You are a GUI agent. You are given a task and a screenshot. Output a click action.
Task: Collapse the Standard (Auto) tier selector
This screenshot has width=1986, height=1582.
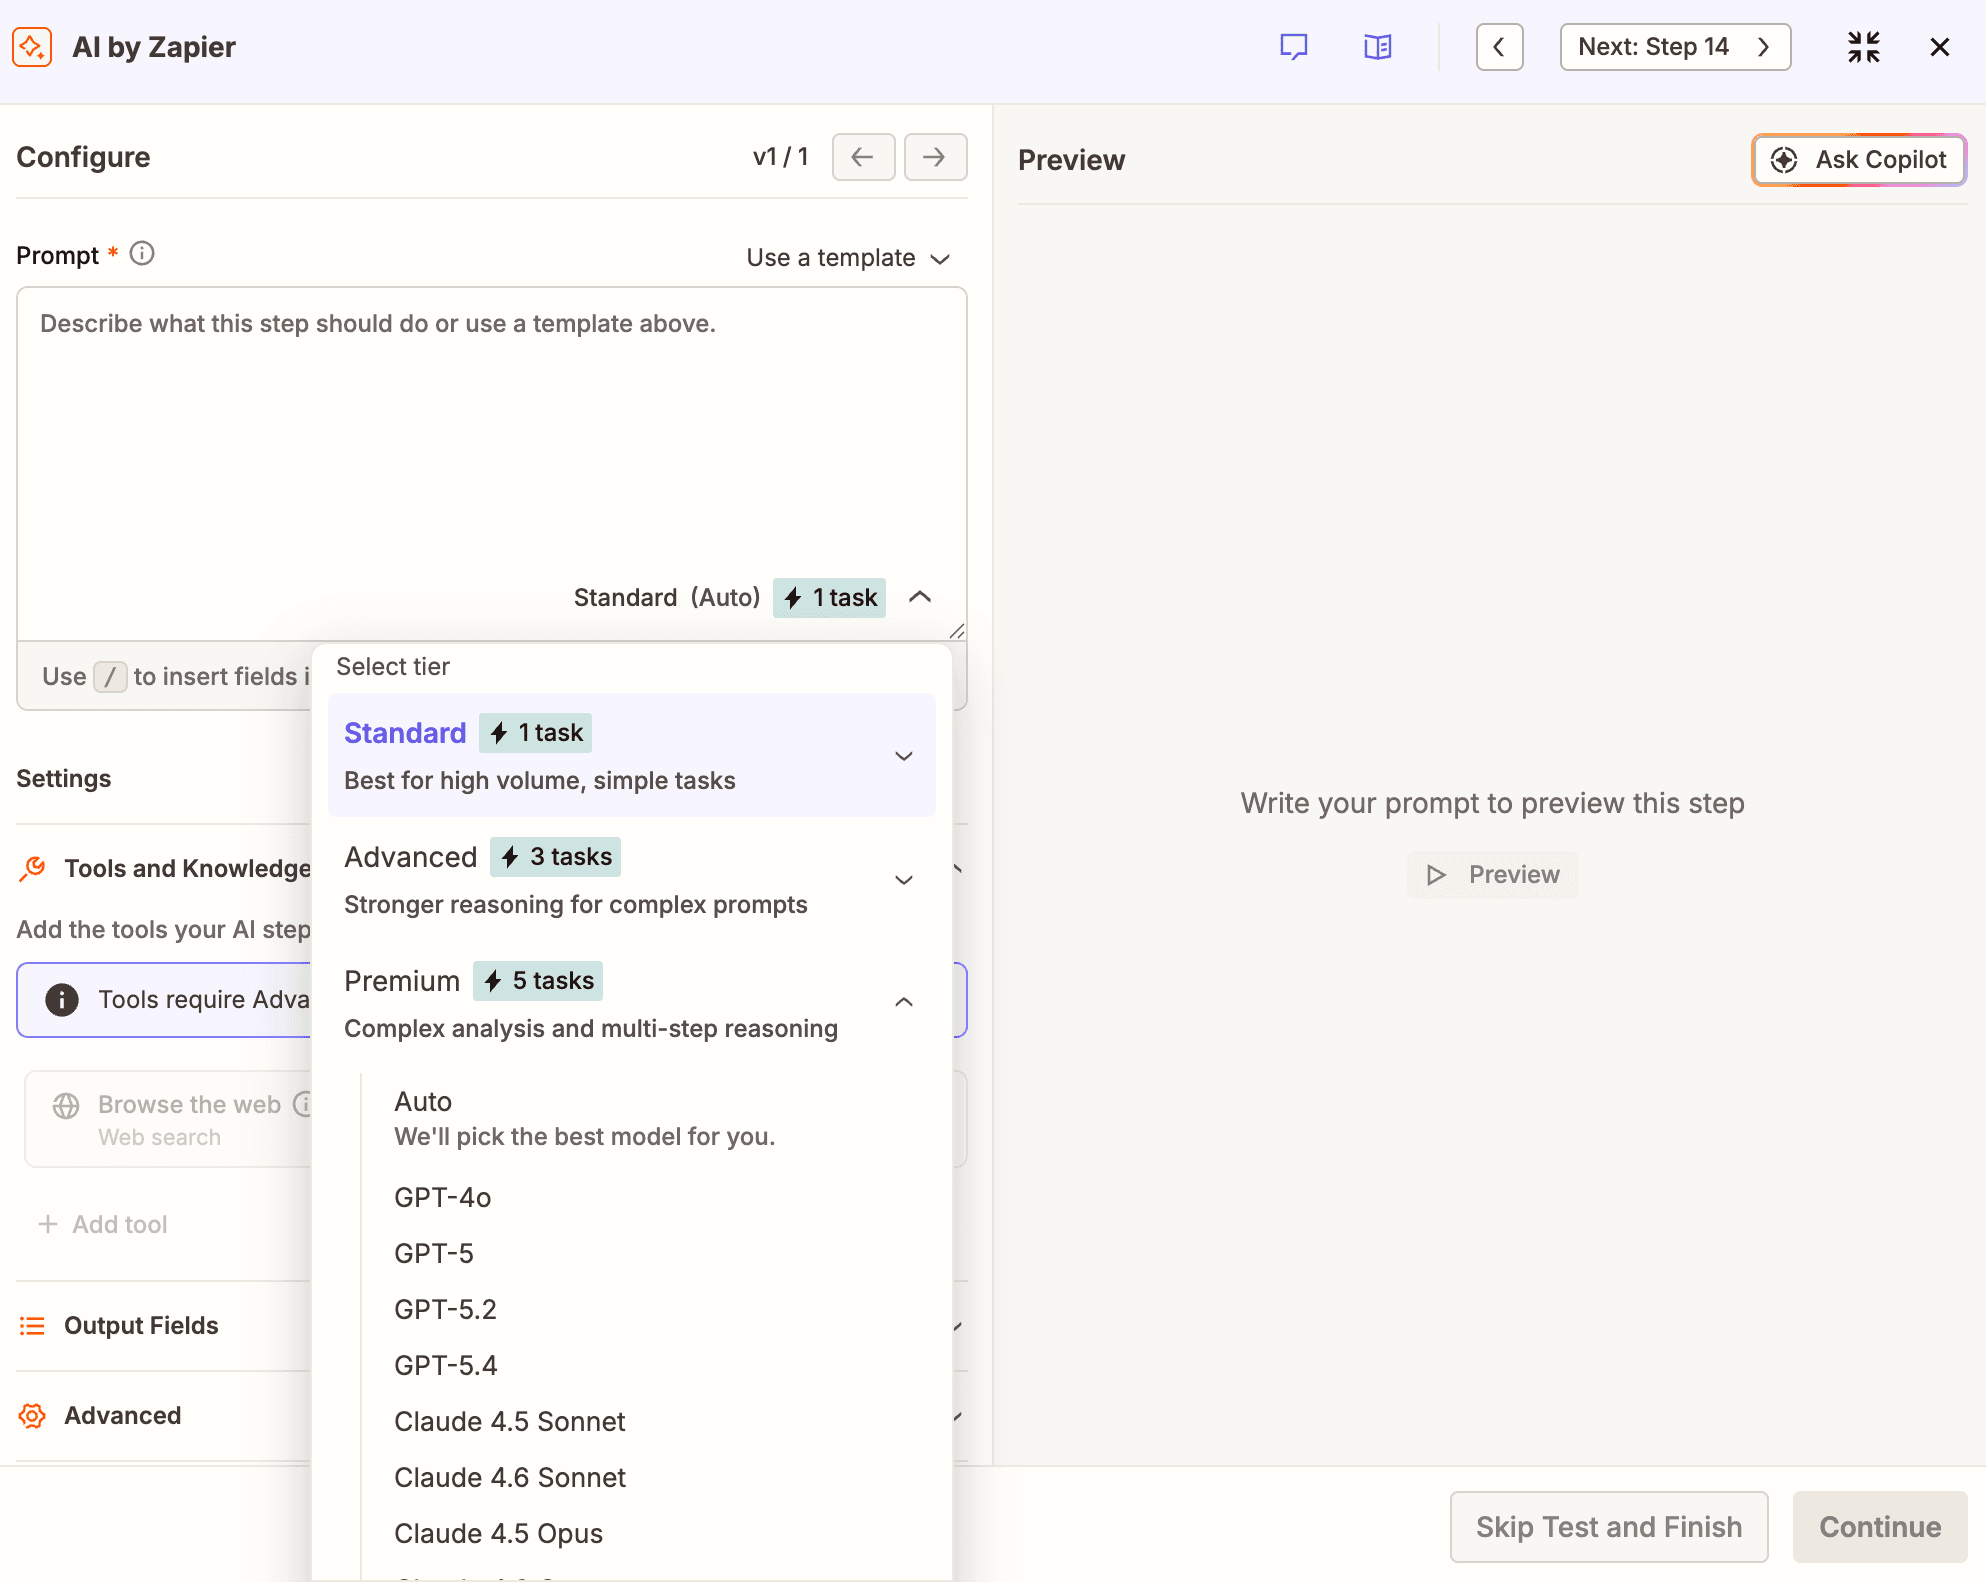(920, 597)
